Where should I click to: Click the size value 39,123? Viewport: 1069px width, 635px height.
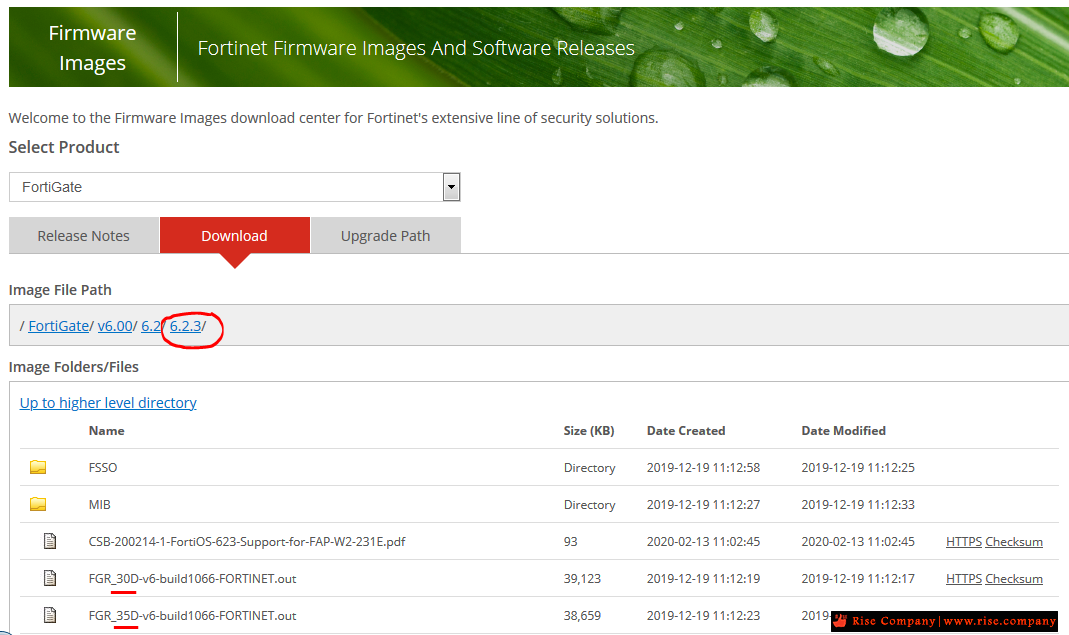(x=582, y=578)
